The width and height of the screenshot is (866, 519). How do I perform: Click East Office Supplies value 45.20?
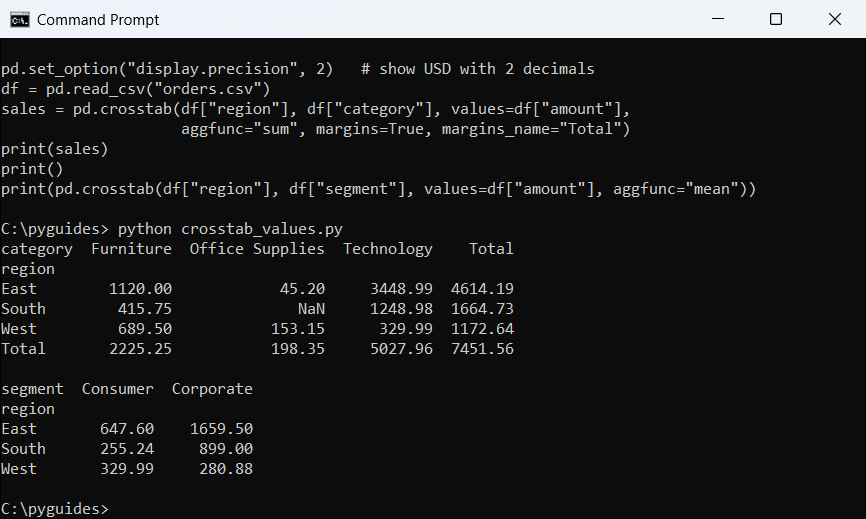tap(302, 289)
